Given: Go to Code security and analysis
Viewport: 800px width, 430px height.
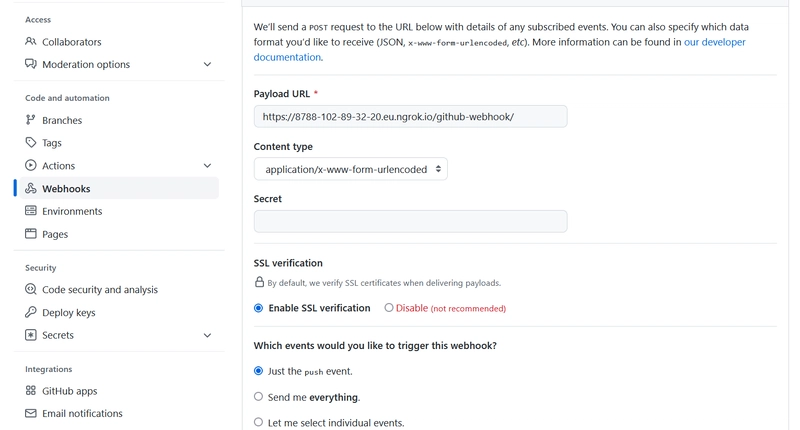Looking at the screenshot, I should click(99, 290).
